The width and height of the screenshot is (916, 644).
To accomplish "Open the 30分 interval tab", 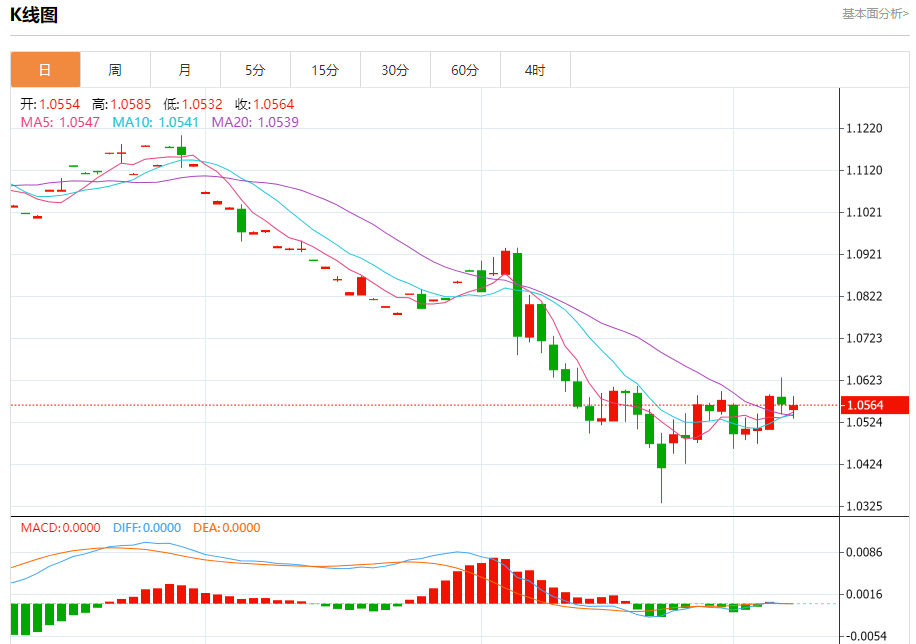I will pyautogui.click(x=395, y=70).
